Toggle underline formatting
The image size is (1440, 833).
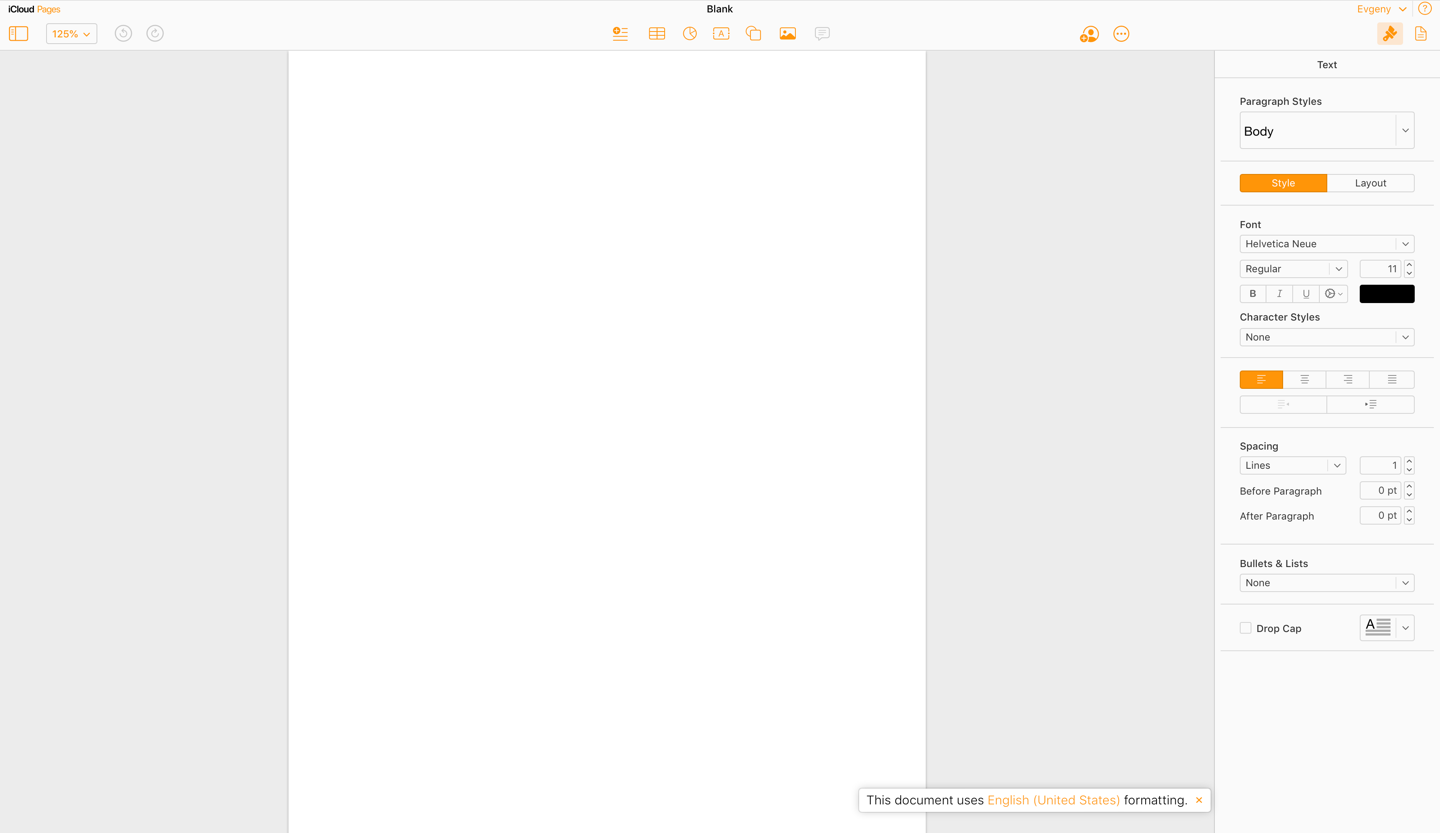(1306, 293)
